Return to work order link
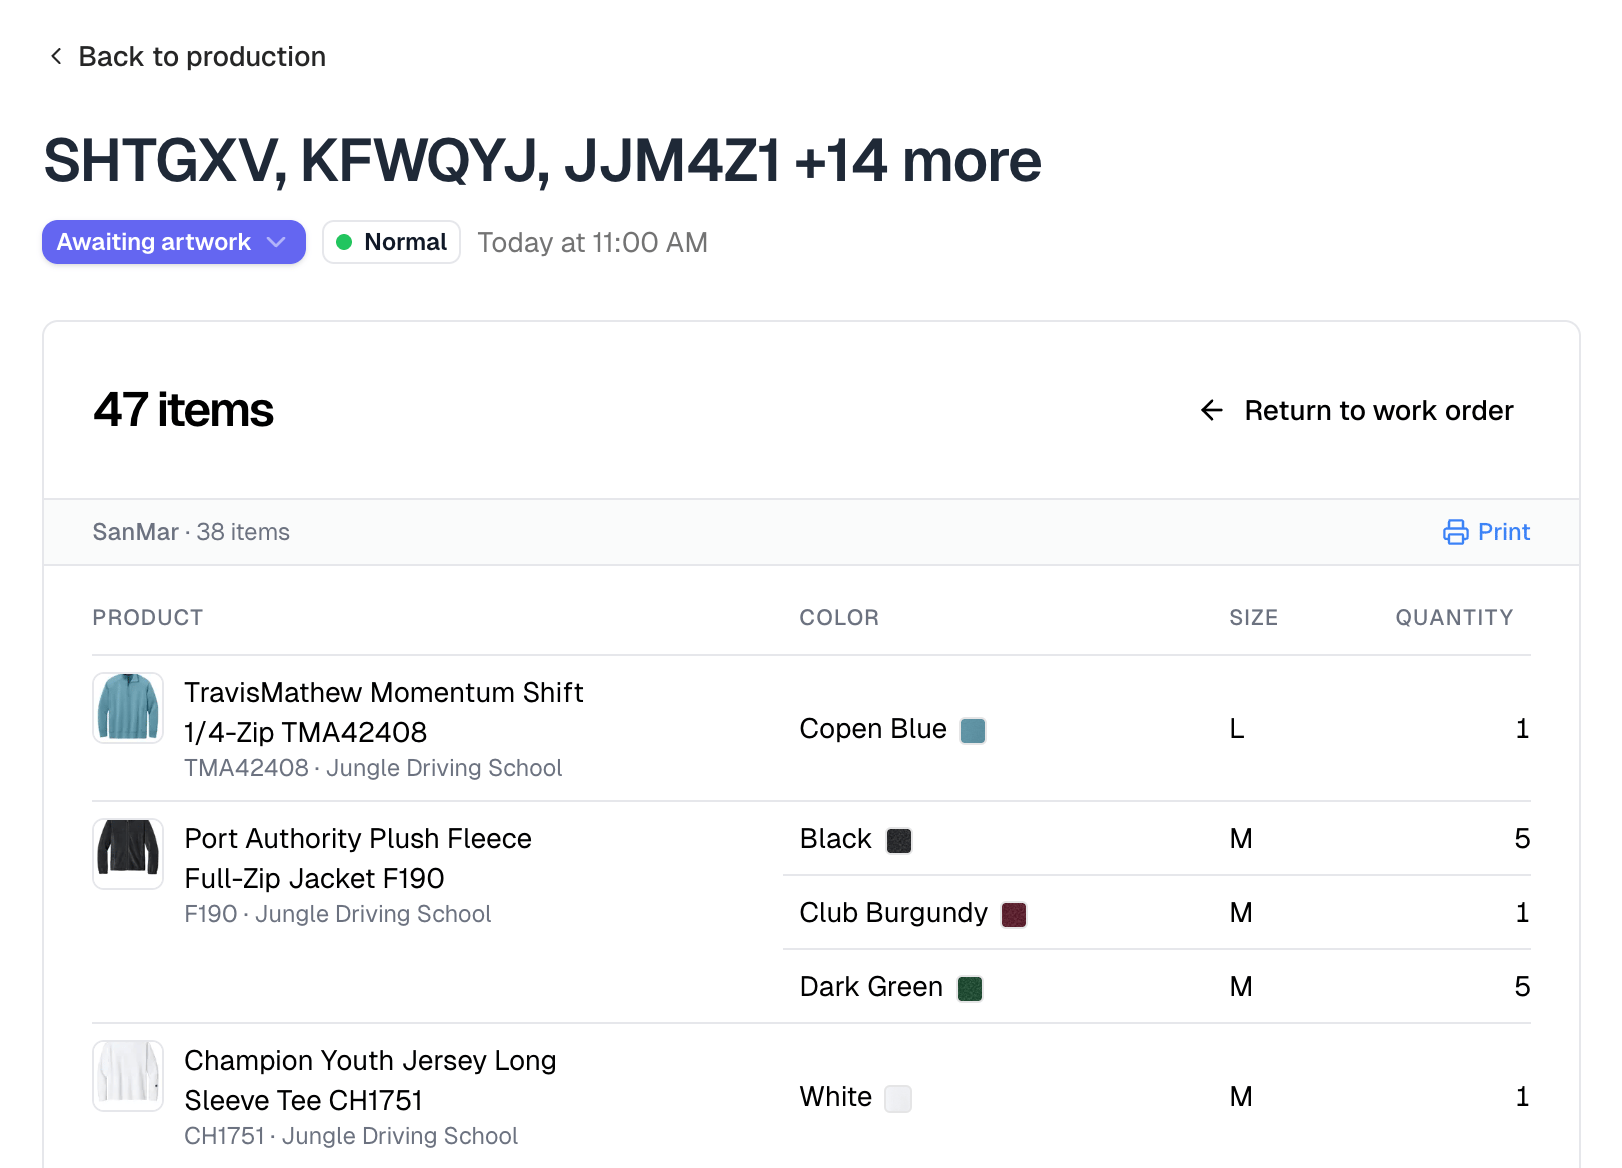 (x=1357, y=410)
